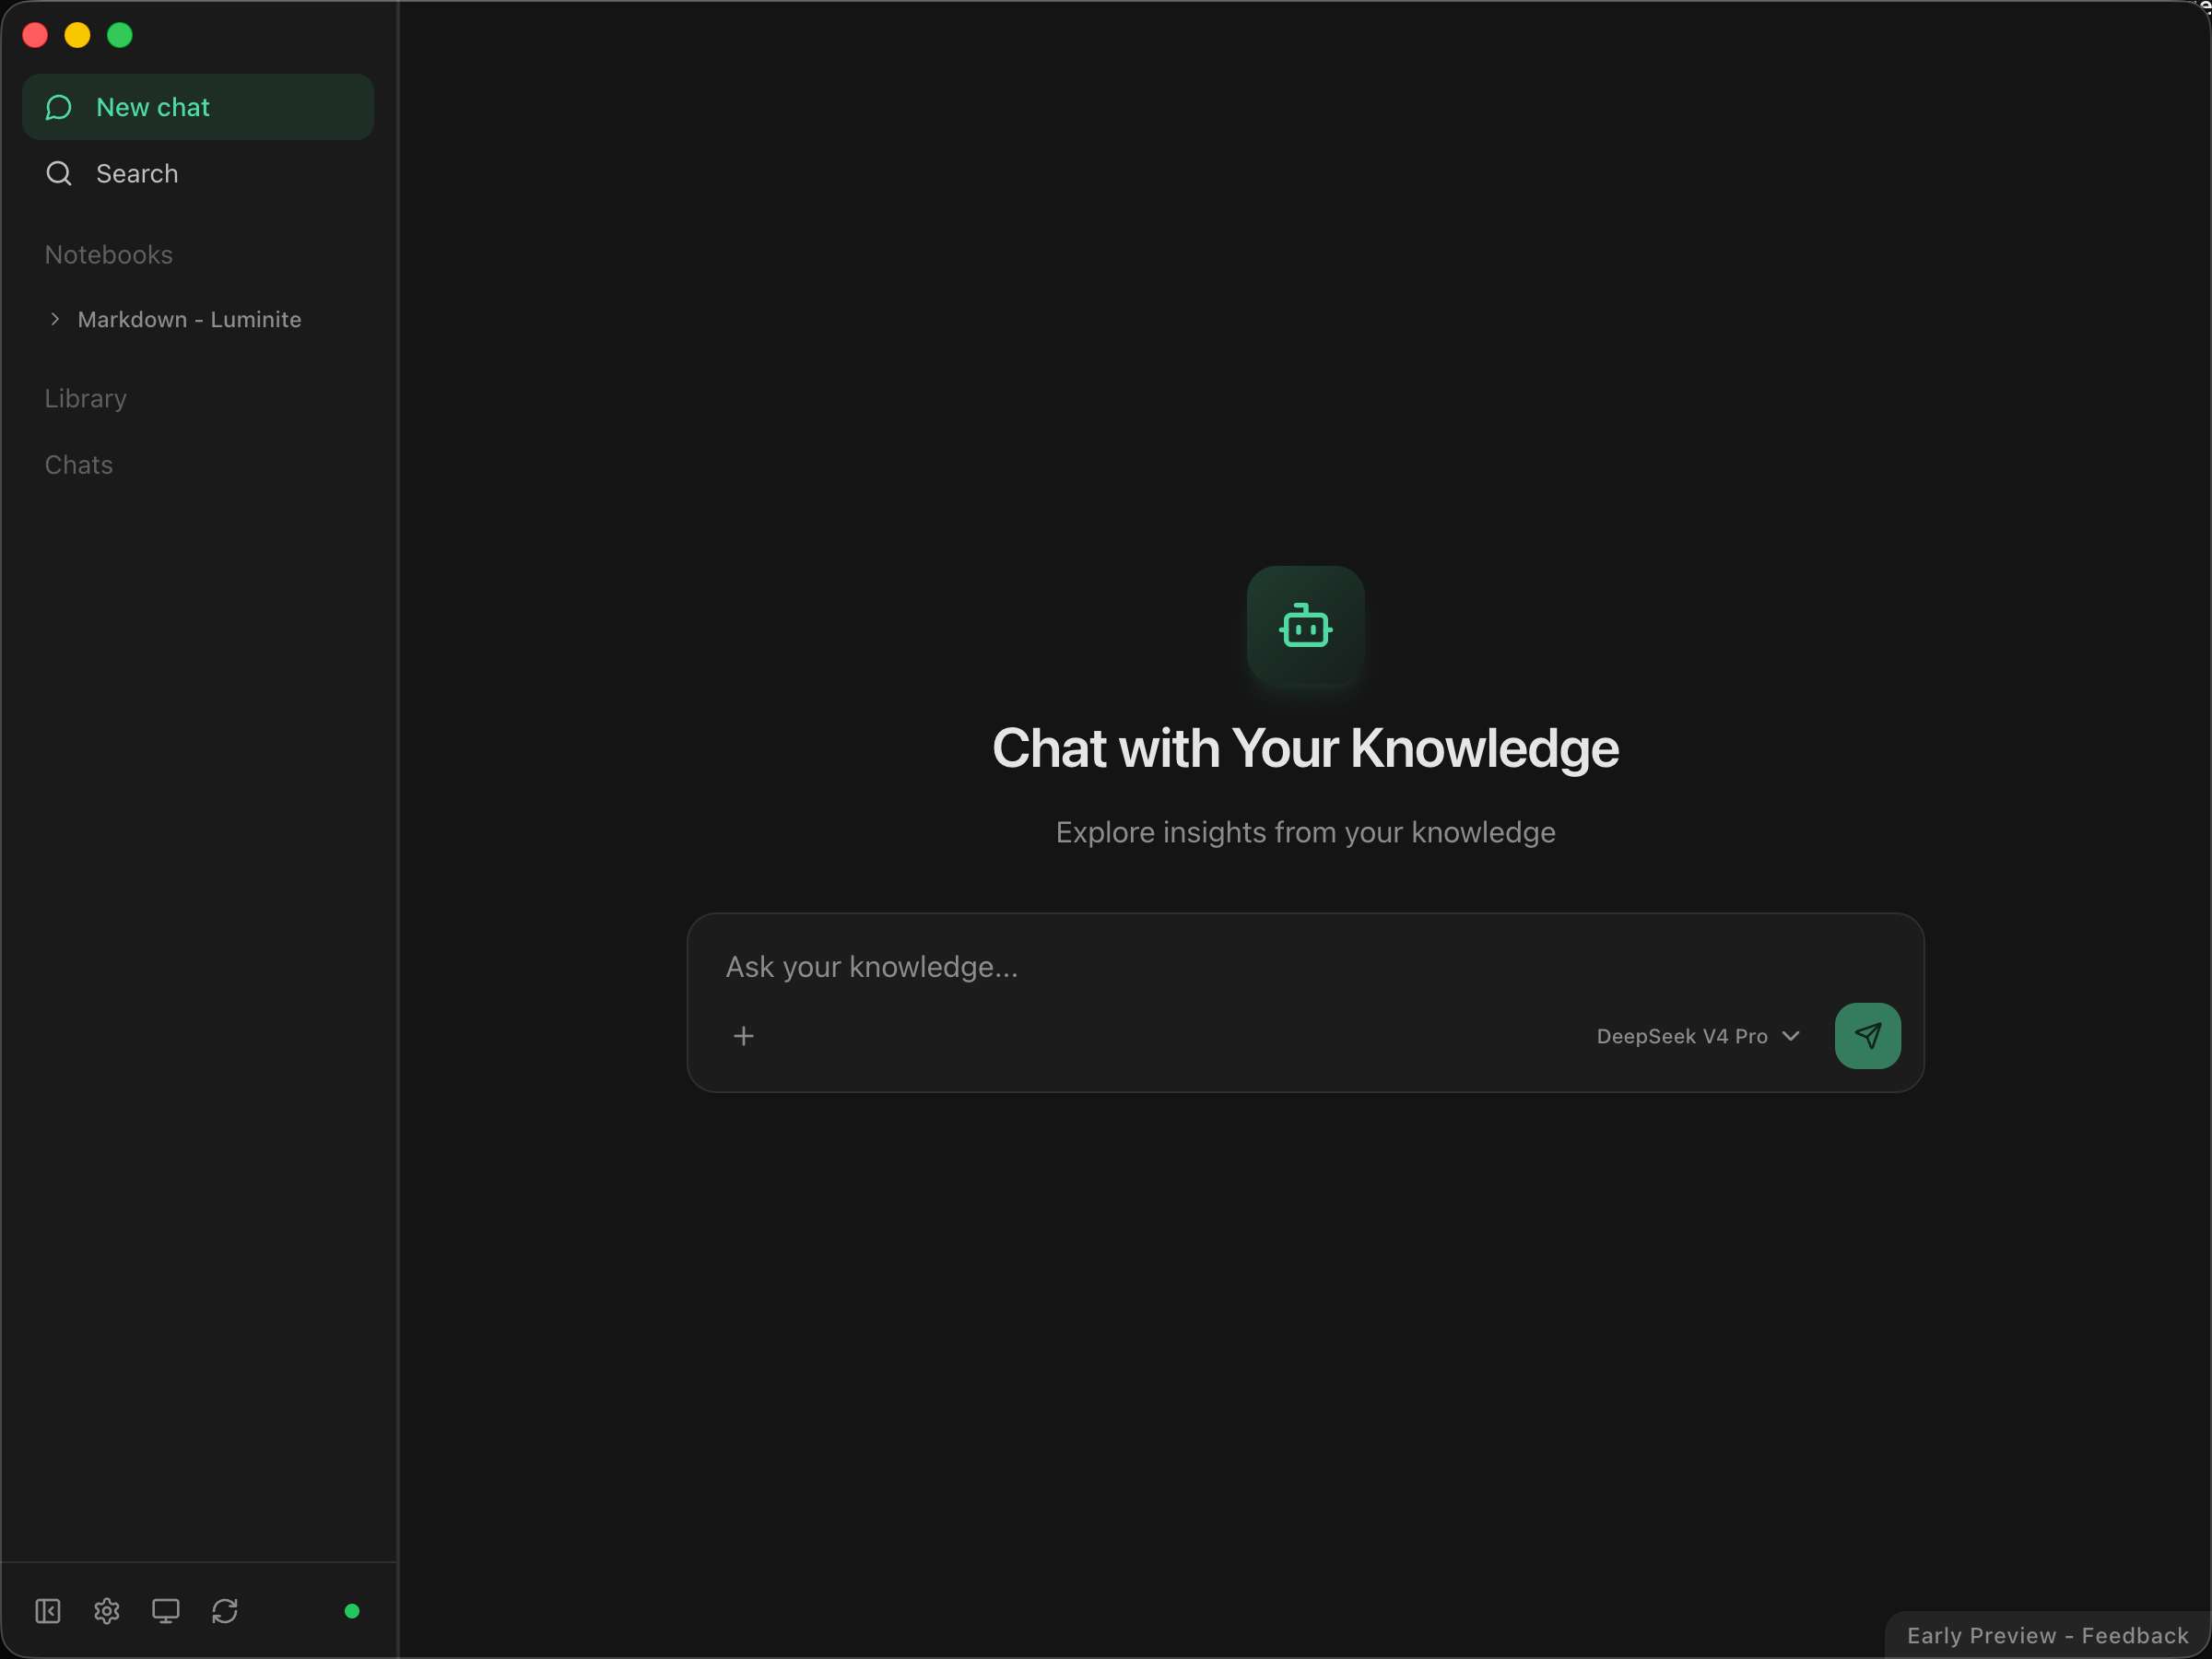Click the Chat with Your Knowledge heading
2212x1659 pixels.
(1306, 748)
